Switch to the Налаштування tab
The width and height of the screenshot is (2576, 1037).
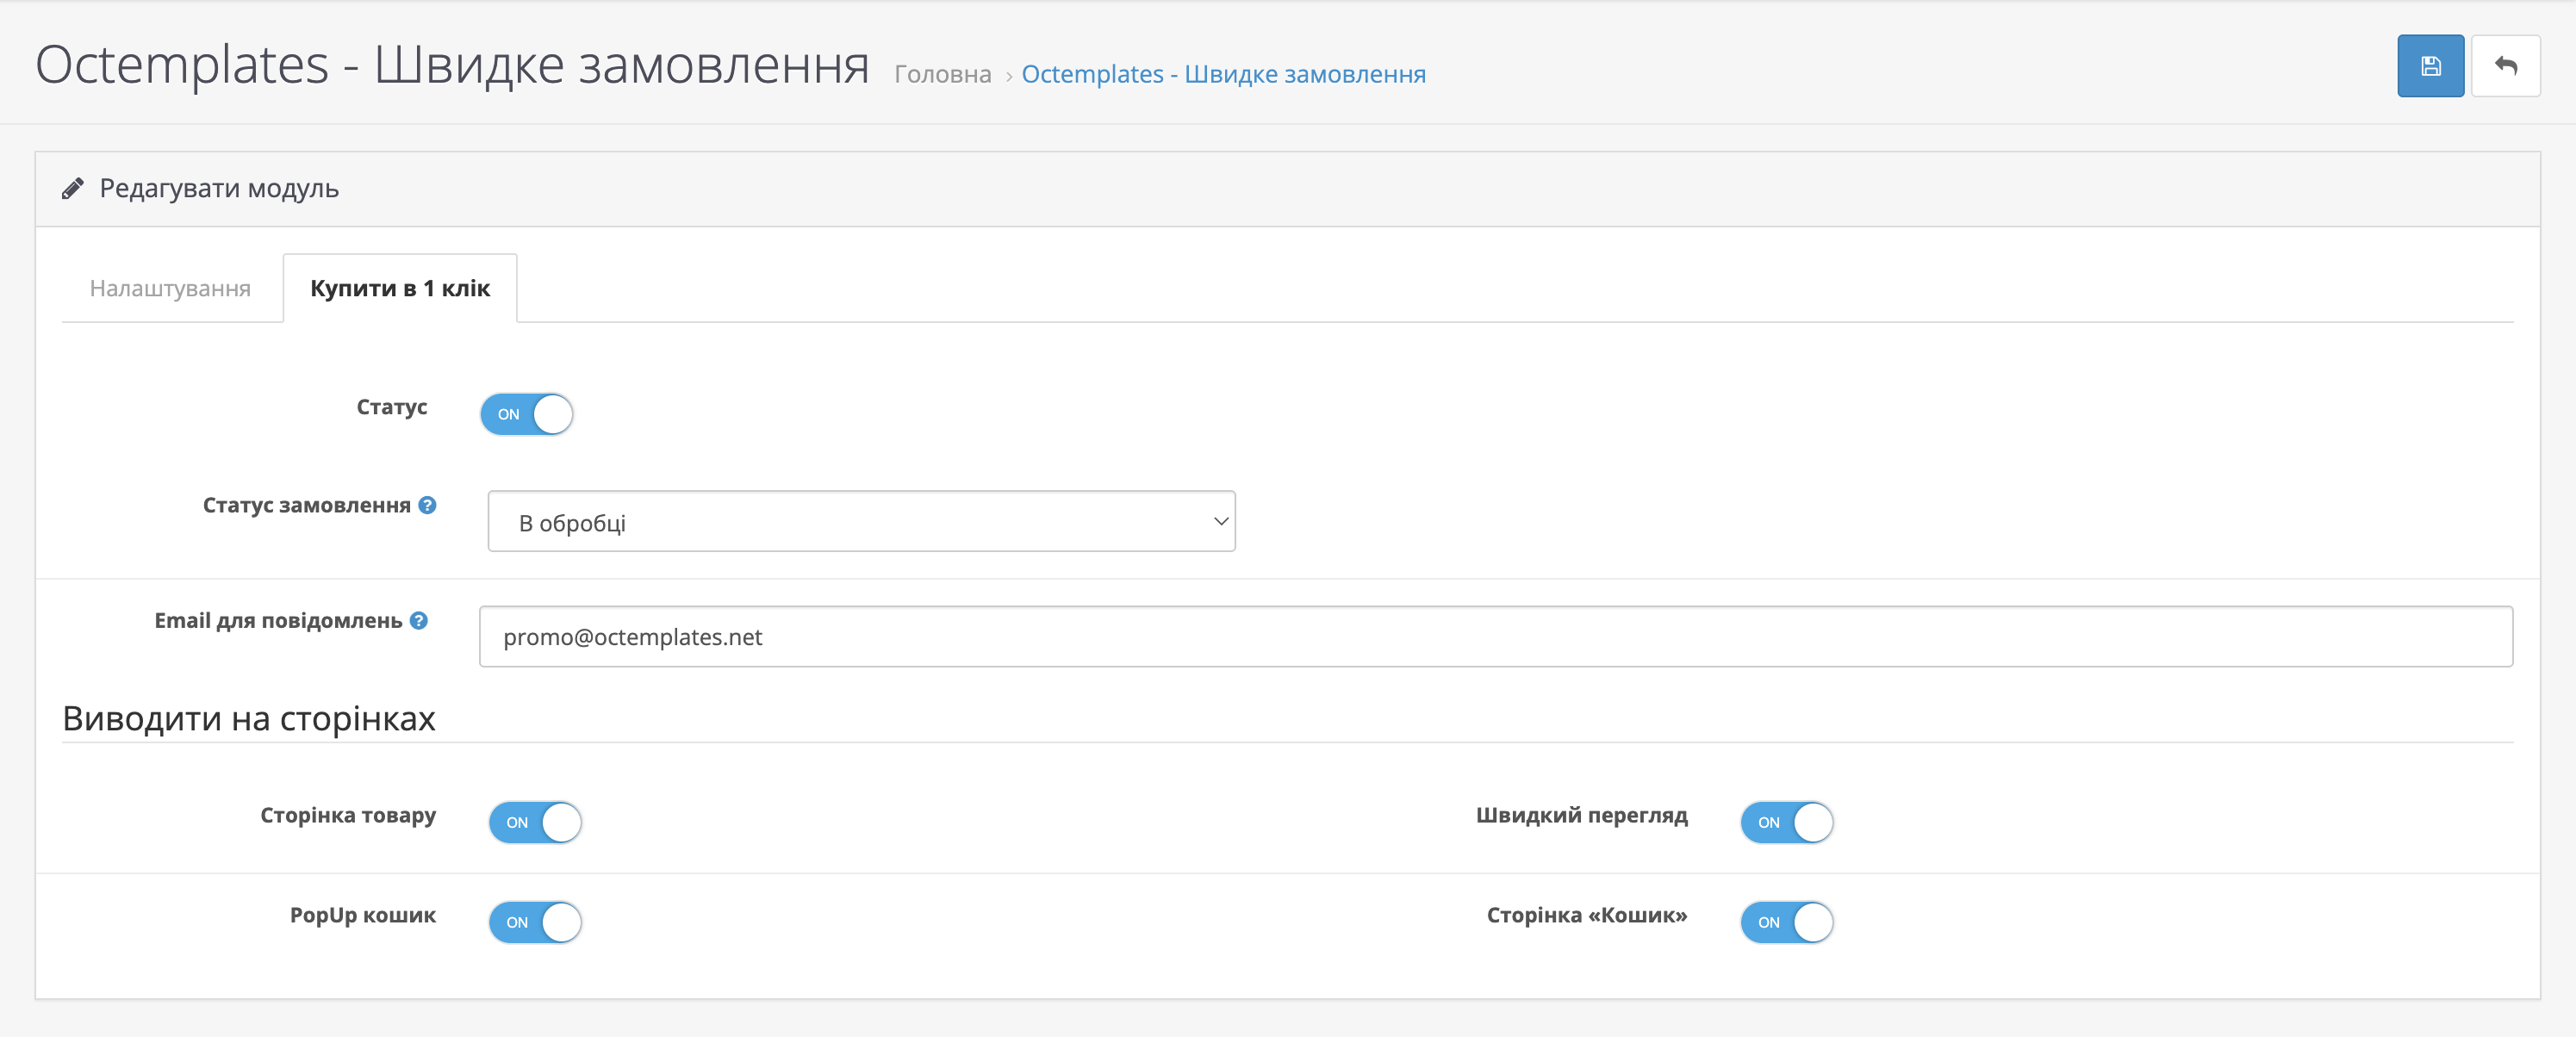coord(170,289)
